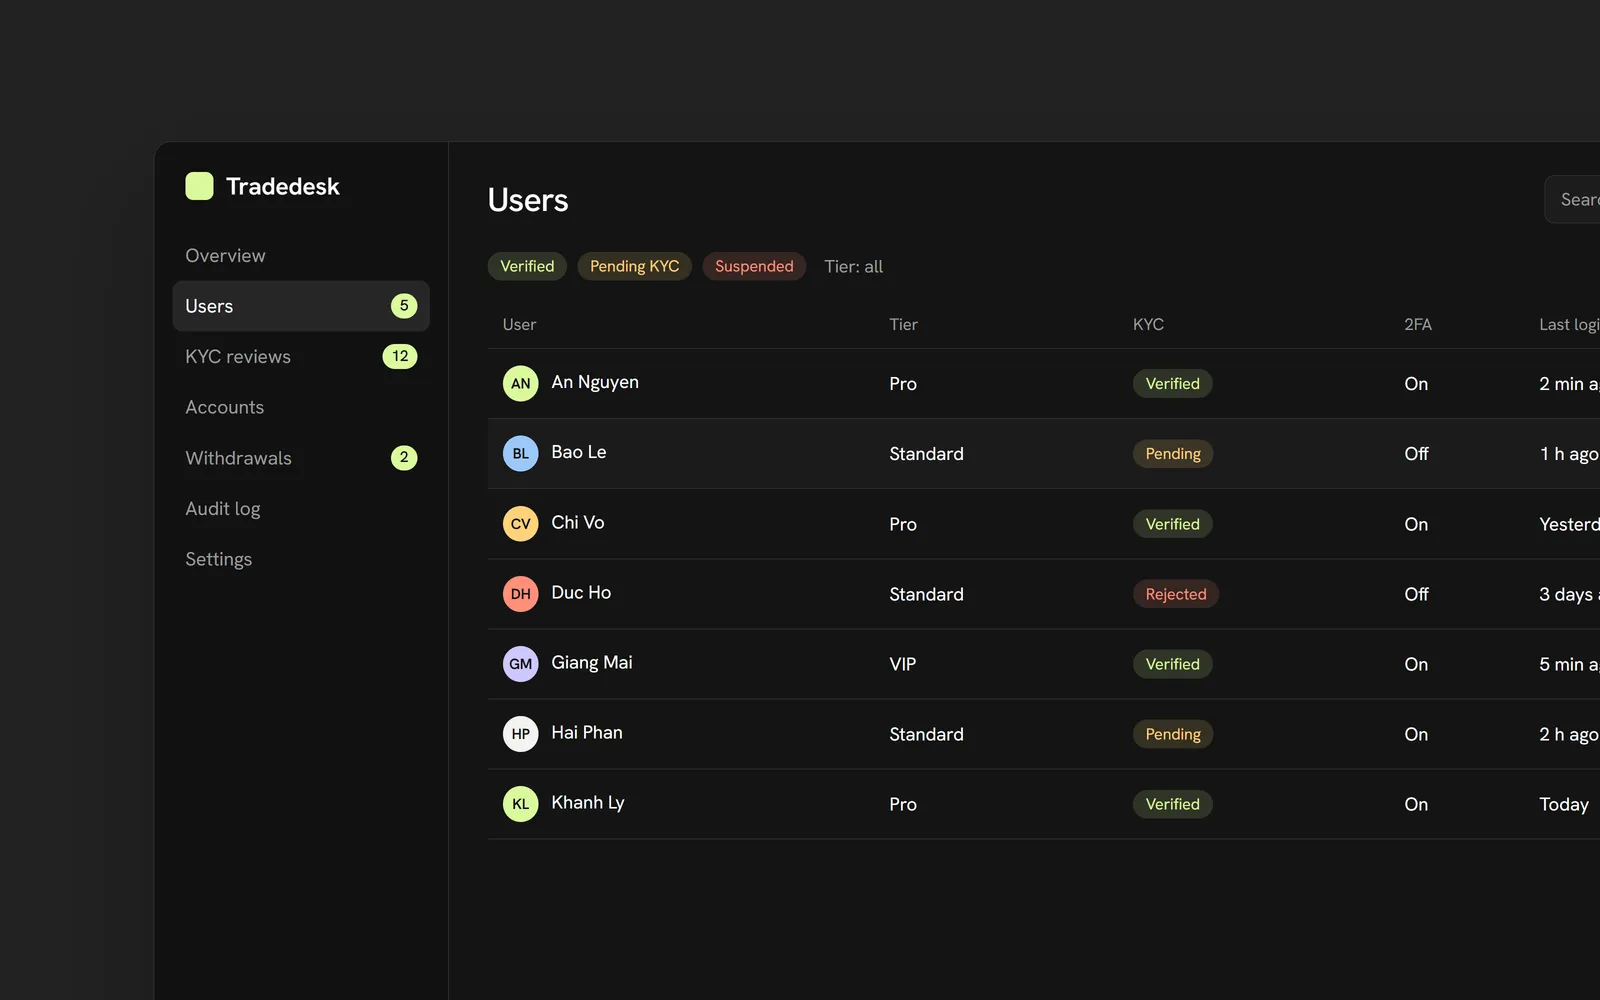
Task: Click the name Giang Mai
Action: click(592, 662)
